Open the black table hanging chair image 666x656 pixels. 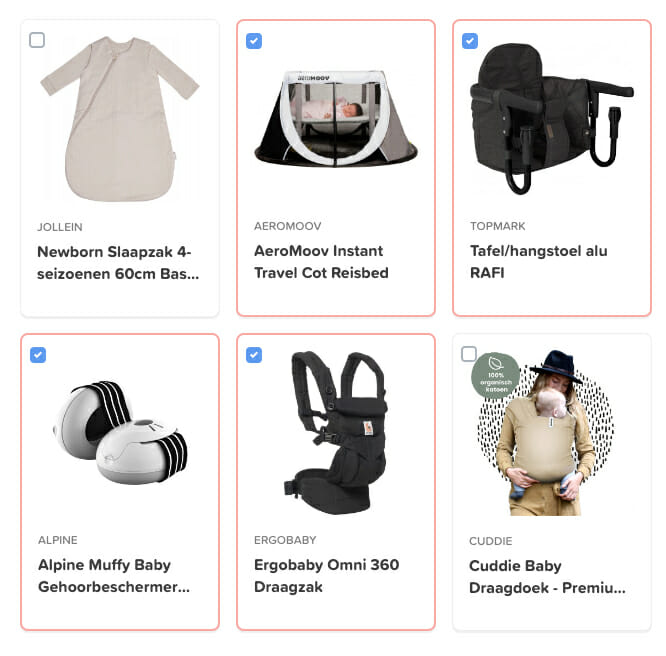pyautogui.click(x=551, y=119)
